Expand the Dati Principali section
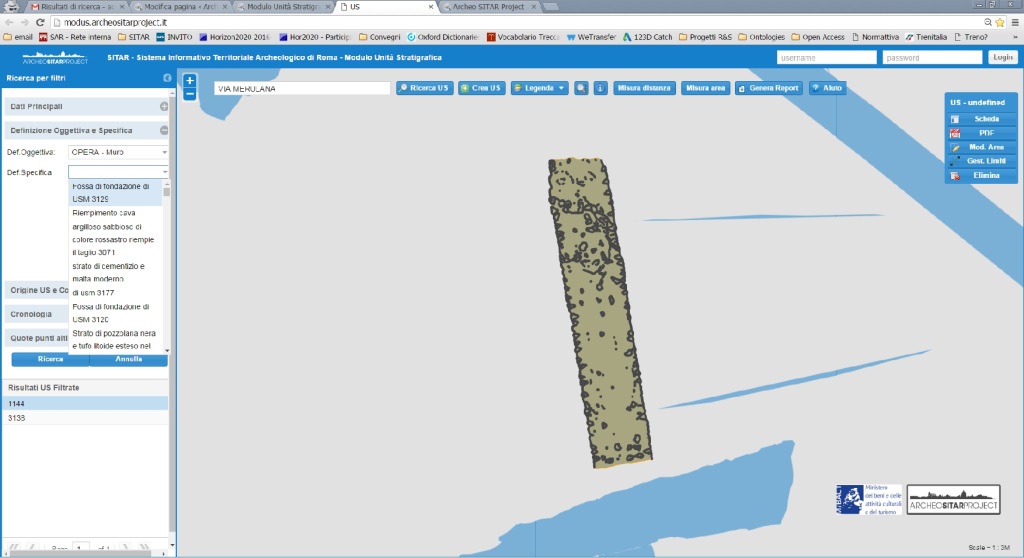The height and width of the screenshot is (558, 1024). tap(164, 107)
